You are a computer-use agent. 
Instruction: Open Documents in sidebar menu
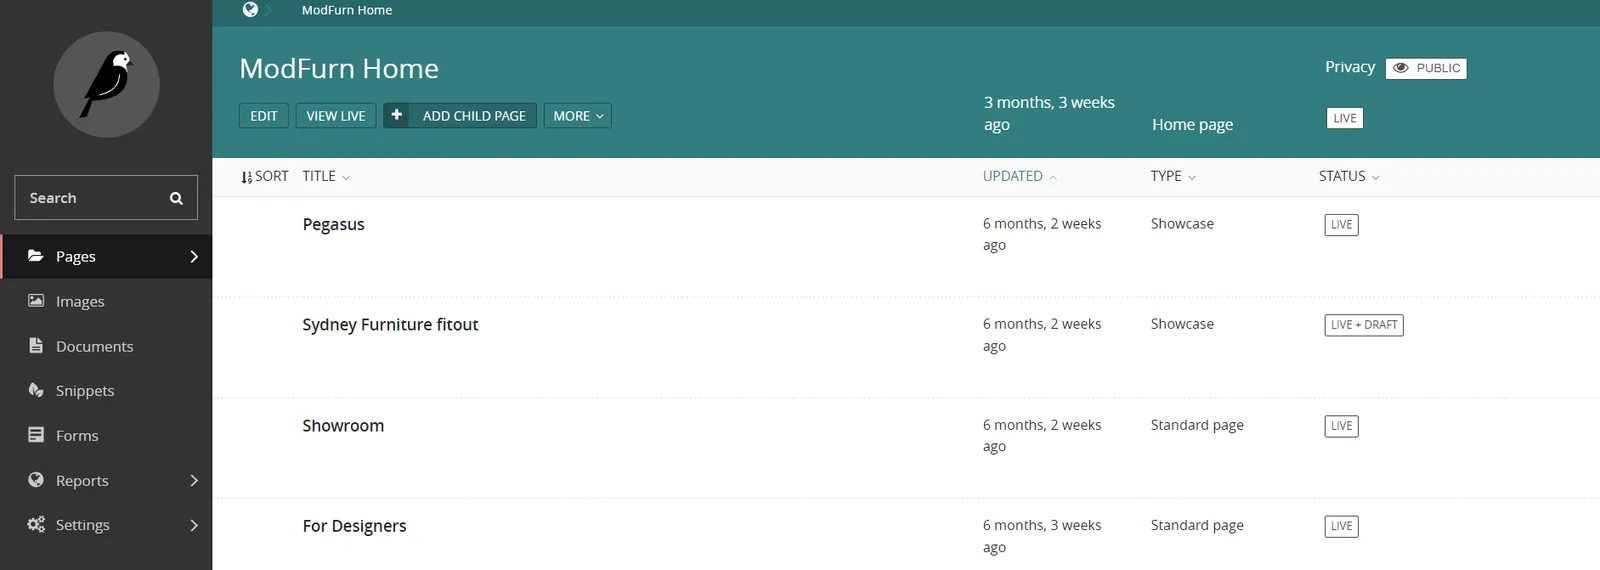pyautogui.click(x=106, y=346)
